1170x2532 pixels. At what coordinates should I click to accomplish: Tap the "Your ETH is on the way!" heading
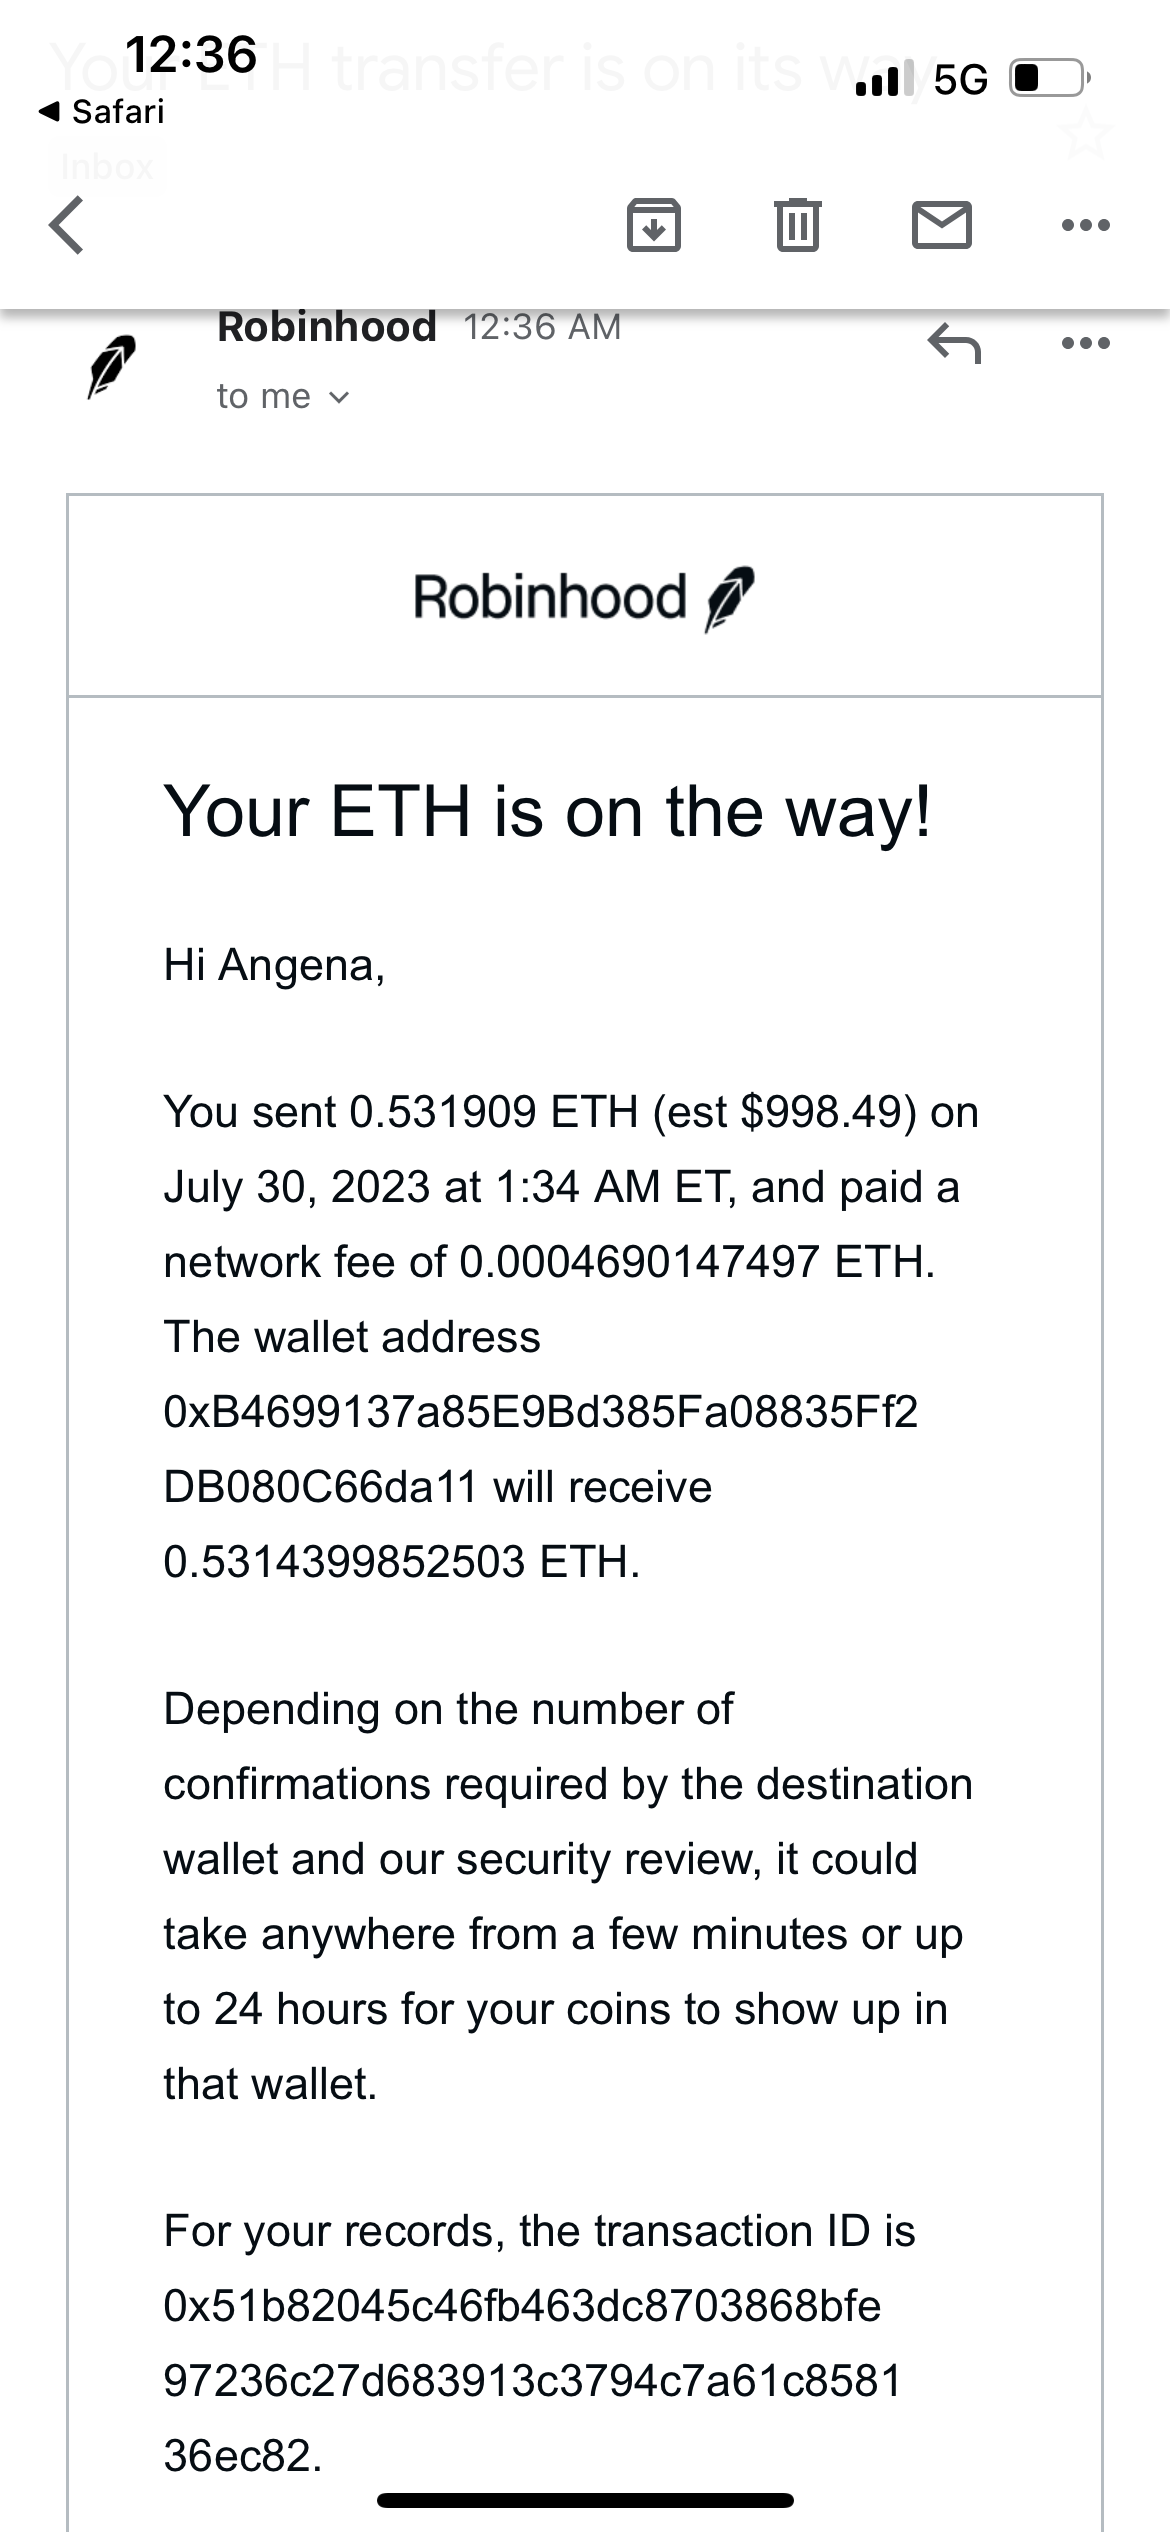[547, 811]
